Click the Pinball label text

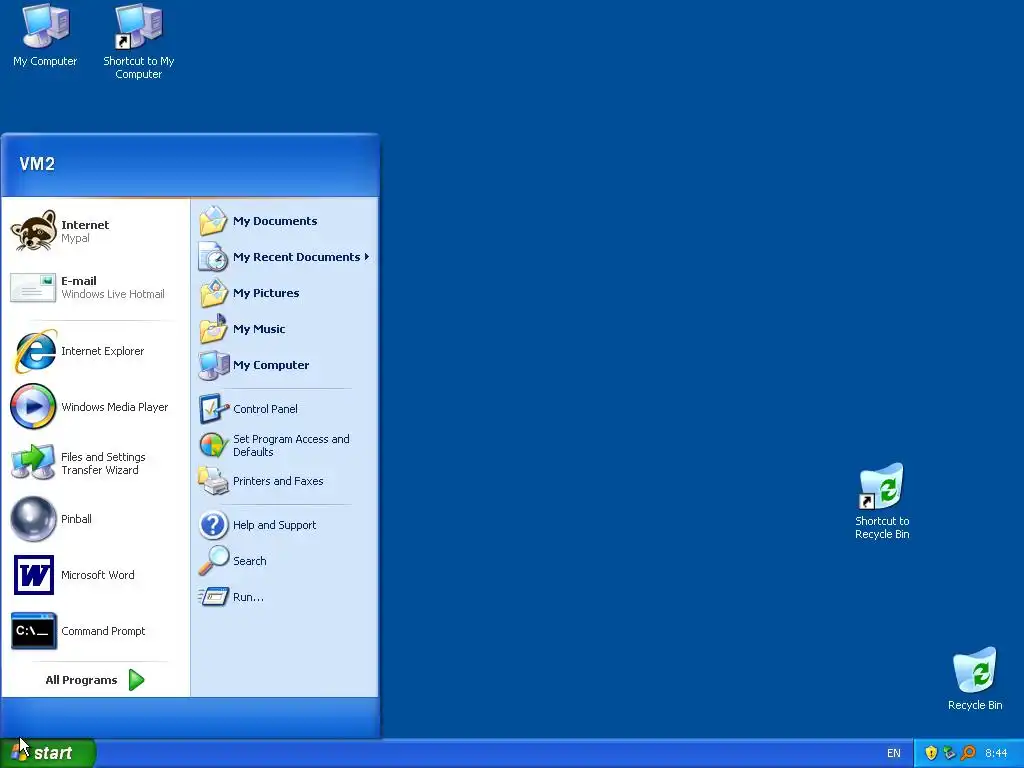[x=76, y=519]
